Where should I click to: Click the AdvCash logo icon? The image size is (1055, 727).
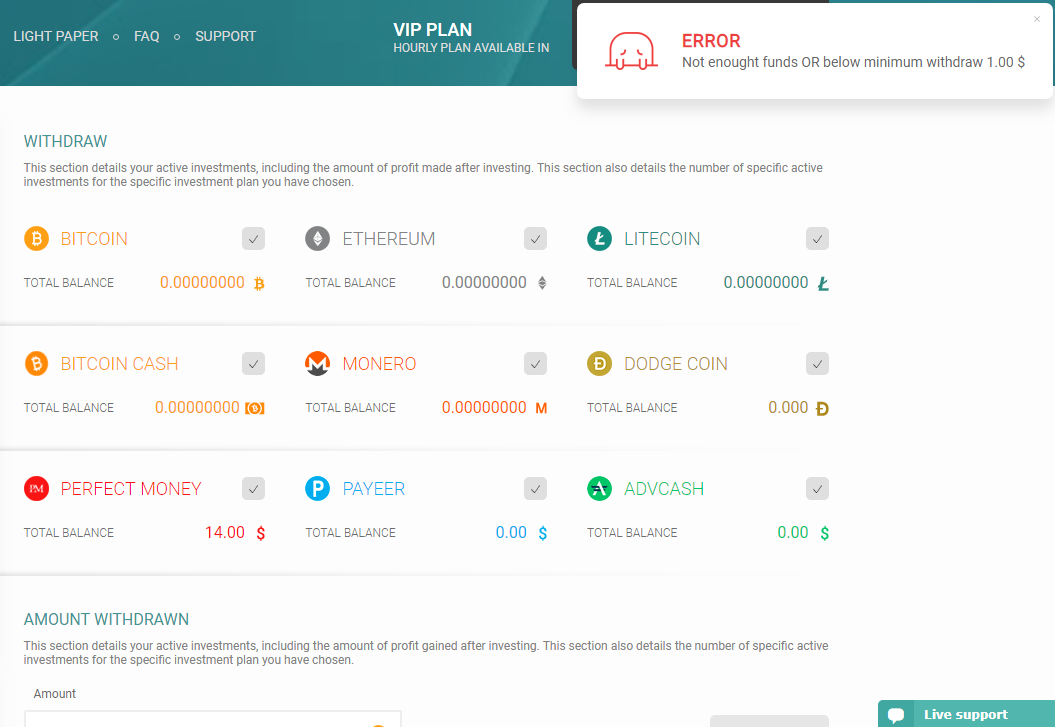599,489
